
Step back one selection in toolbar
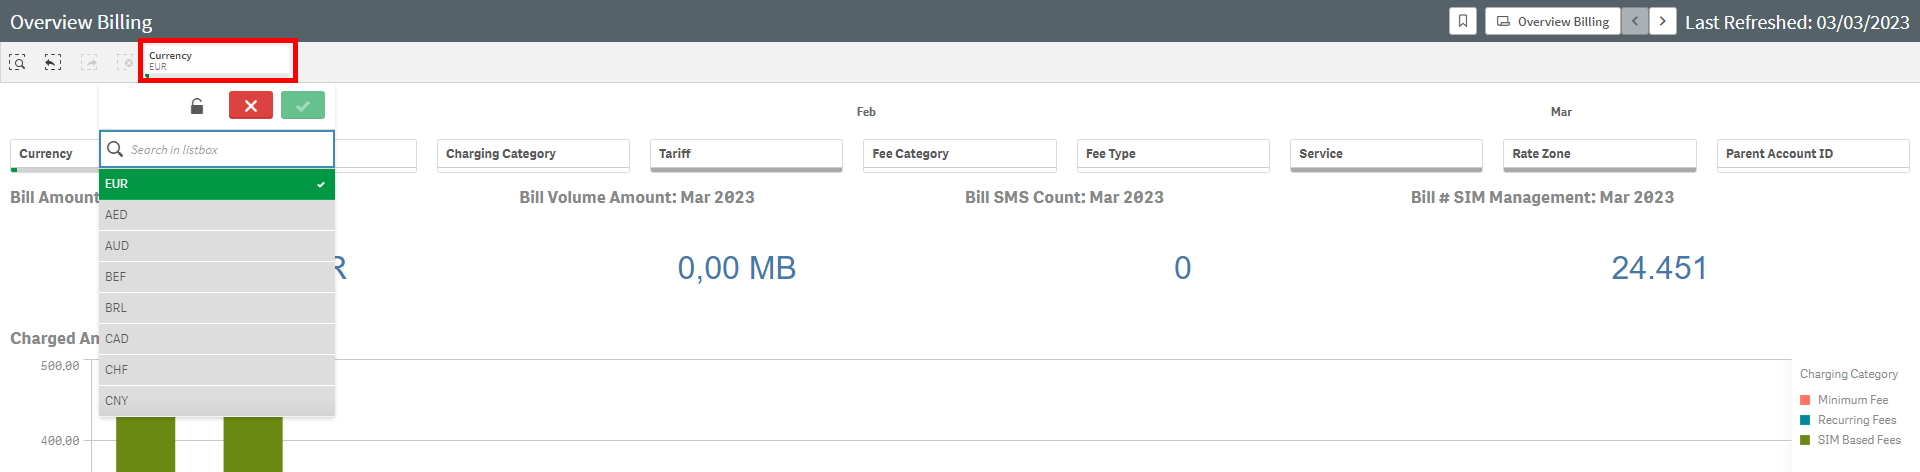(53, 62)
